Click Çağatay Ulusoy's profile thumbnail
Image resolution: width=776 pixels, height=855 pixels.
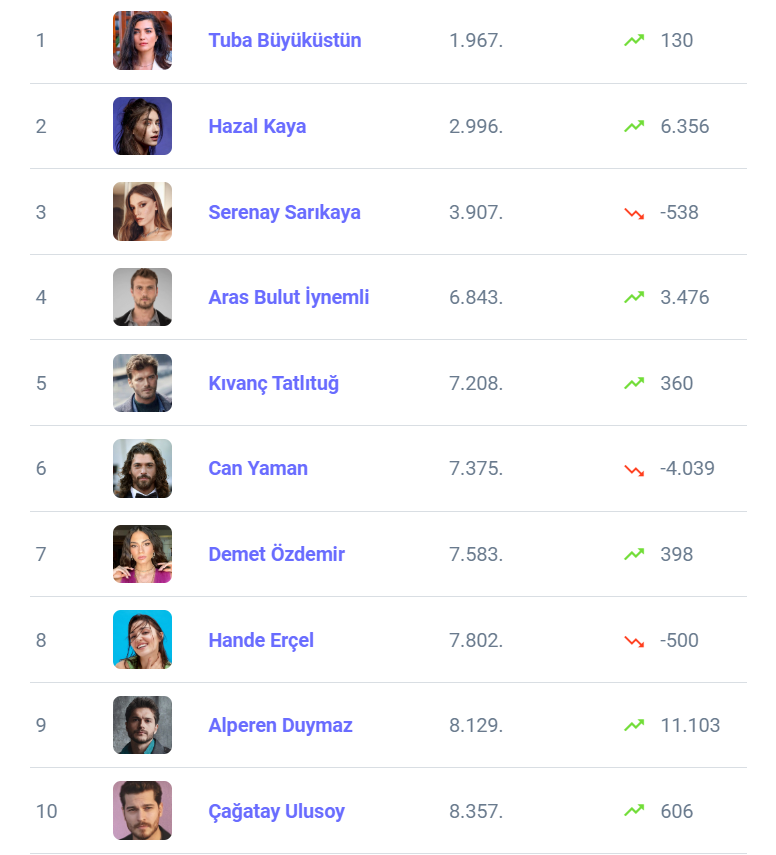point(142,811)
